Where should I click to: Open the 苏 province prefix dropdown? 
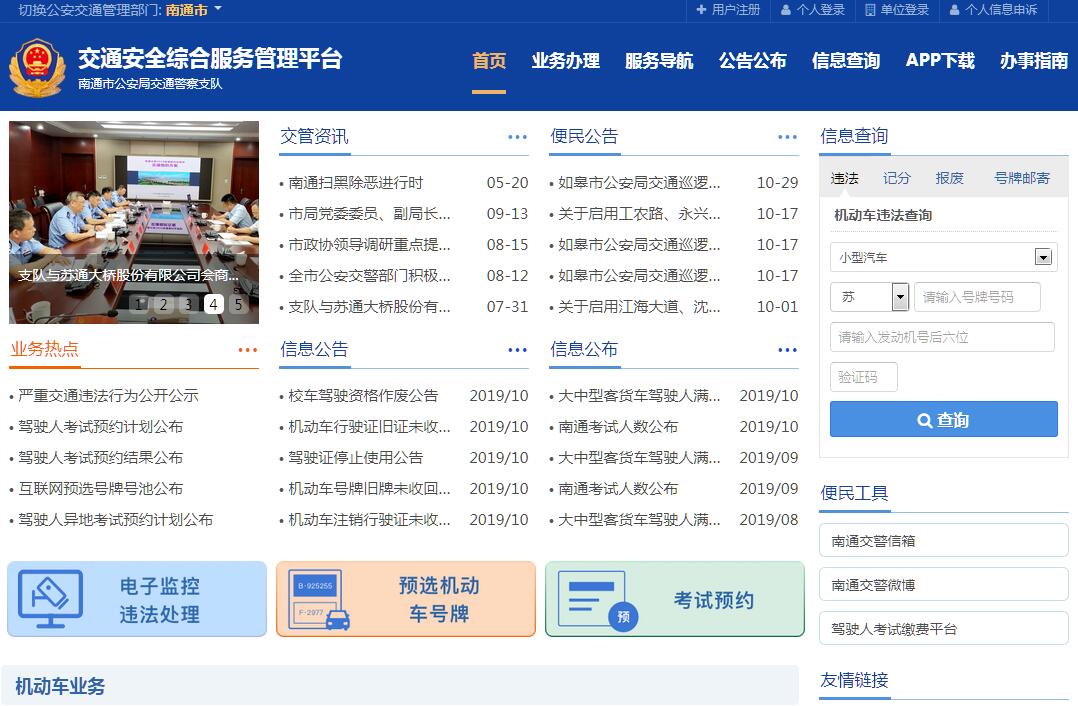tap(899, 297)
